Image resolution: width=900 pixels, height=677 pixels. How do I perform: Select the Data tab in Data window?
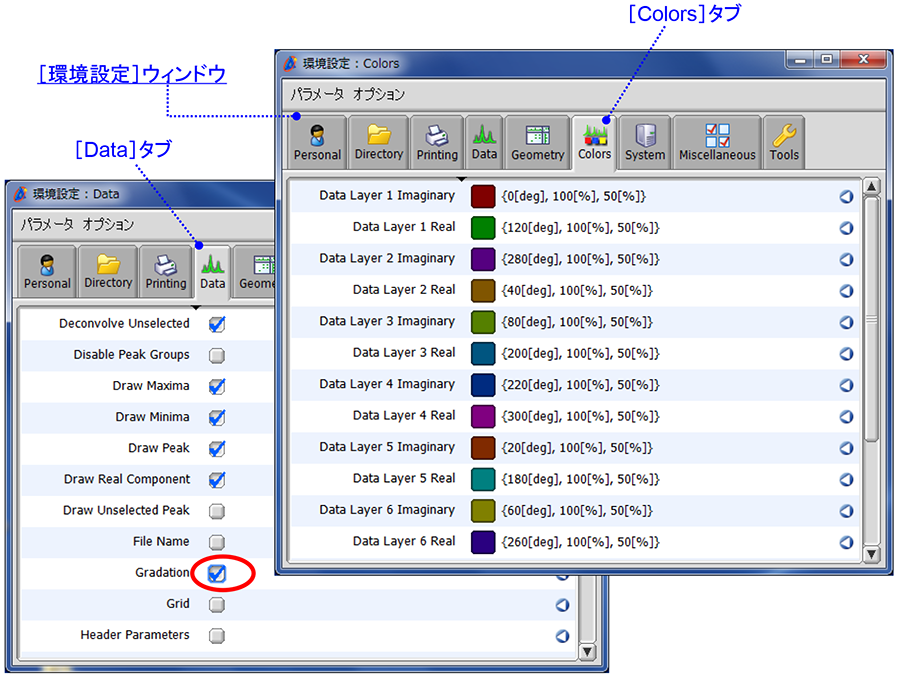point(212,272)
